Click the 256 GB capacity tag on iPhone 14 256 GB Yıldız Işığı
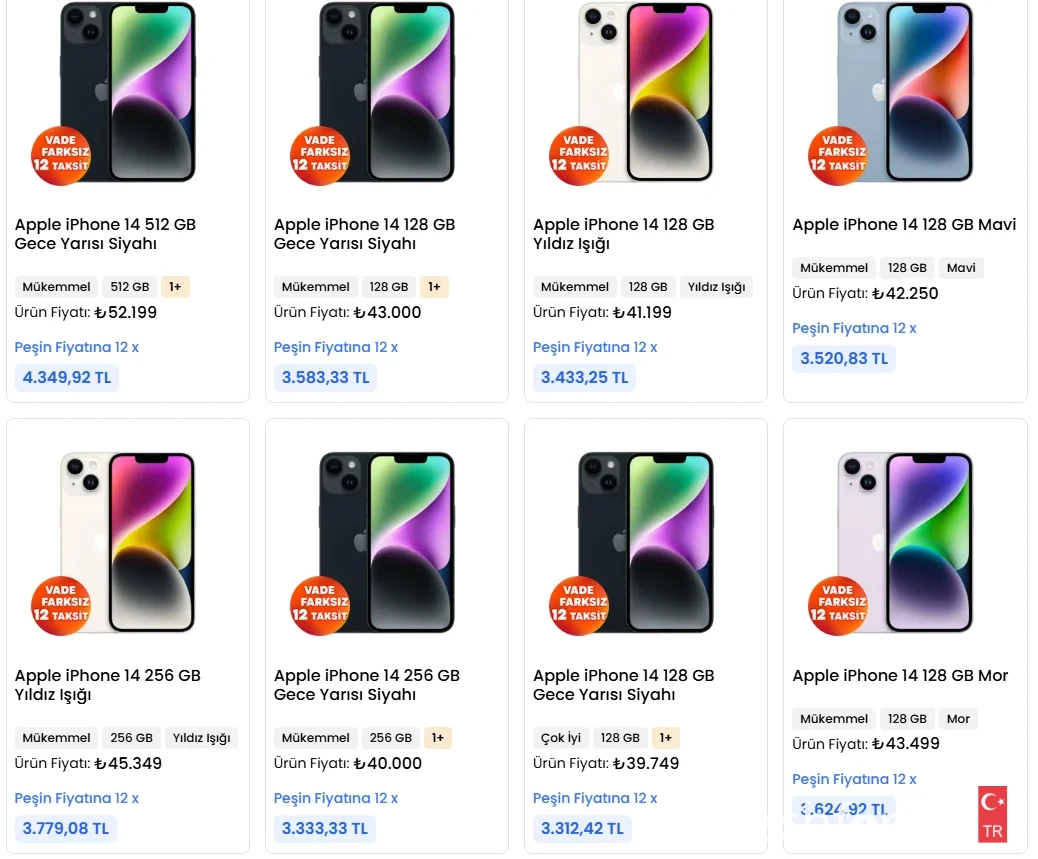This screenshot has width=1038, height=859. point(131,738)
